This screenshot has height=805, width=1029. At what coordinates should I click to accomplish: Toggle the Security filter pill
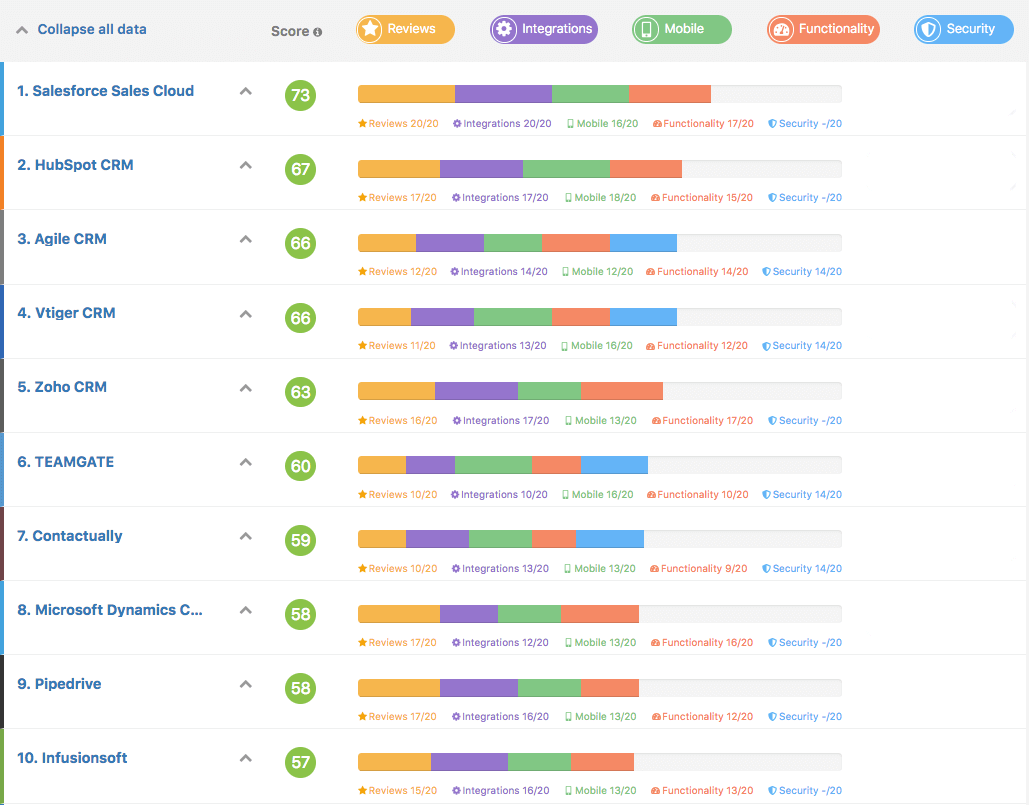tap(964, 30)
